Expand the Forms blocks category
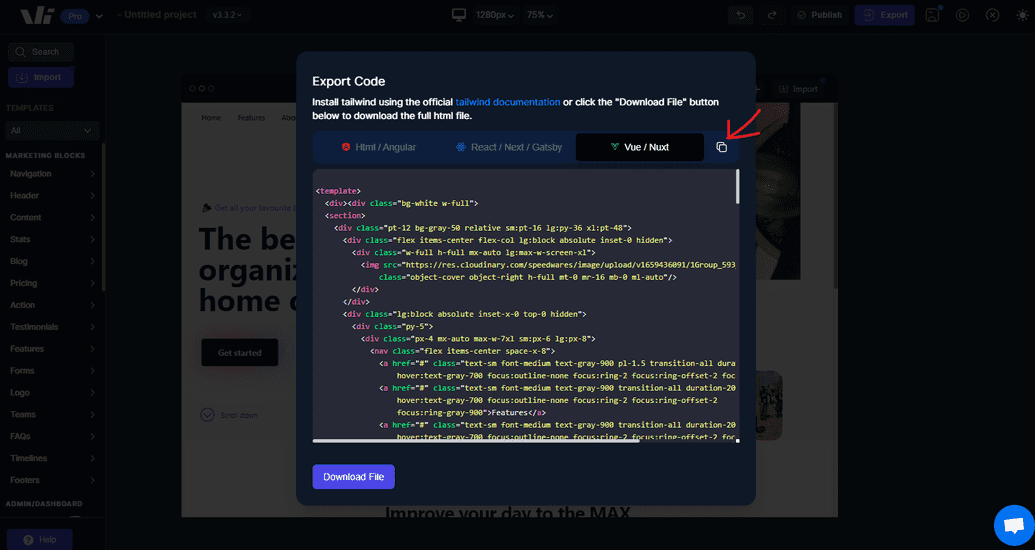Screen dimensions: 1035x550 pos(51,370)
